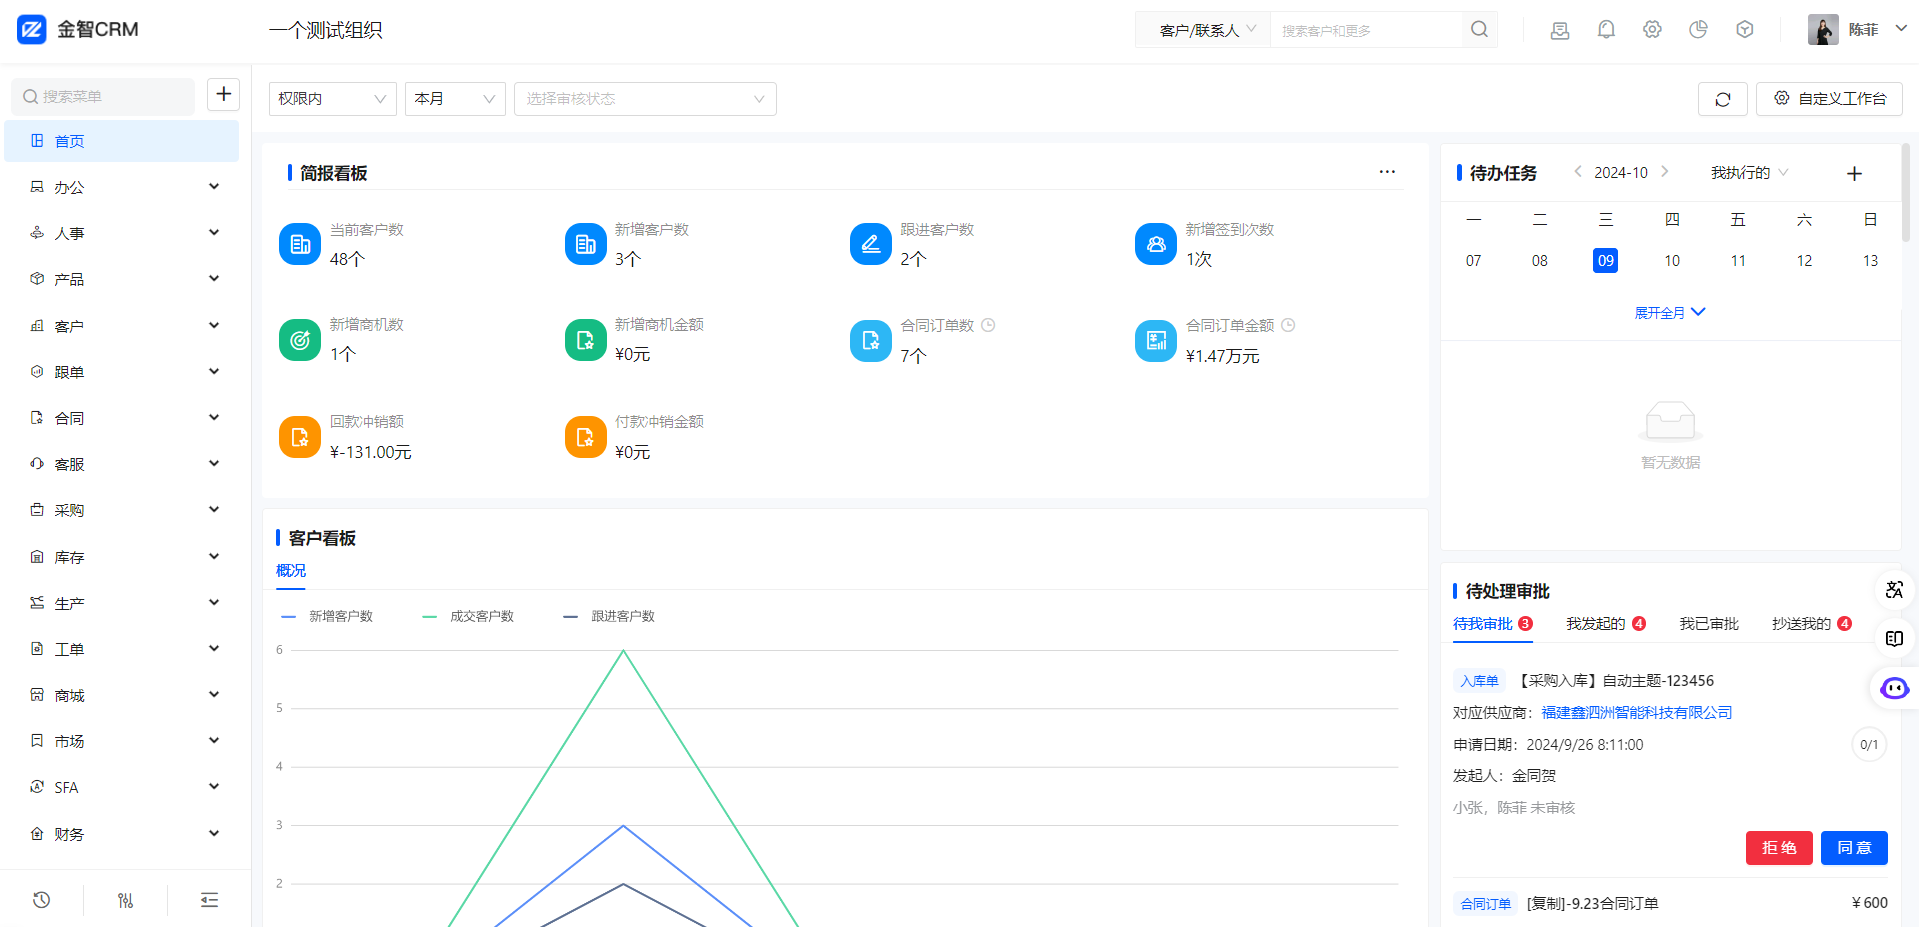Click the blue 同意 button
This screenshot has width=1919, height=927.
[1854, 848]
